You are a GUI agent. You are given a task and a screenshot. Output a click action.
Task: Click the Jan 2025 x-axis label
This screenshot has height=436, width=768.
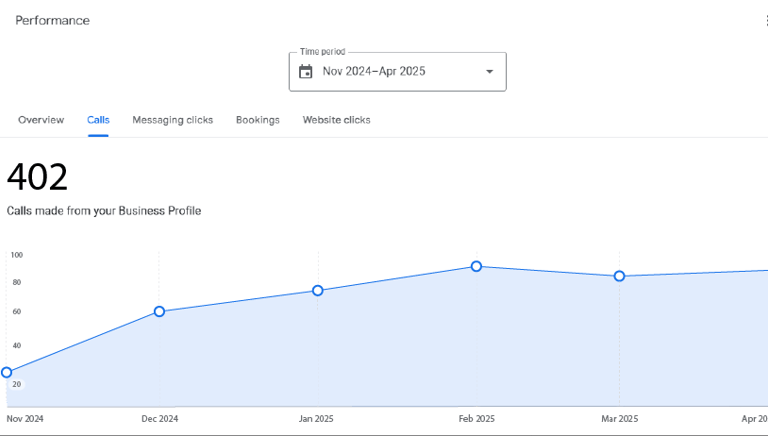click(x=317, y=419)
